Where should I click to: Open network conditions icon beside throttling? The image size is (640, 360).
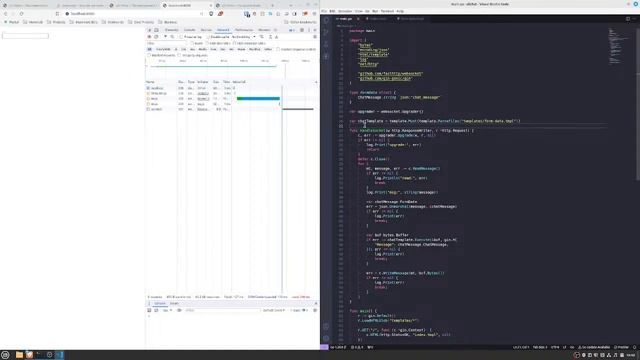coord(262,37)
